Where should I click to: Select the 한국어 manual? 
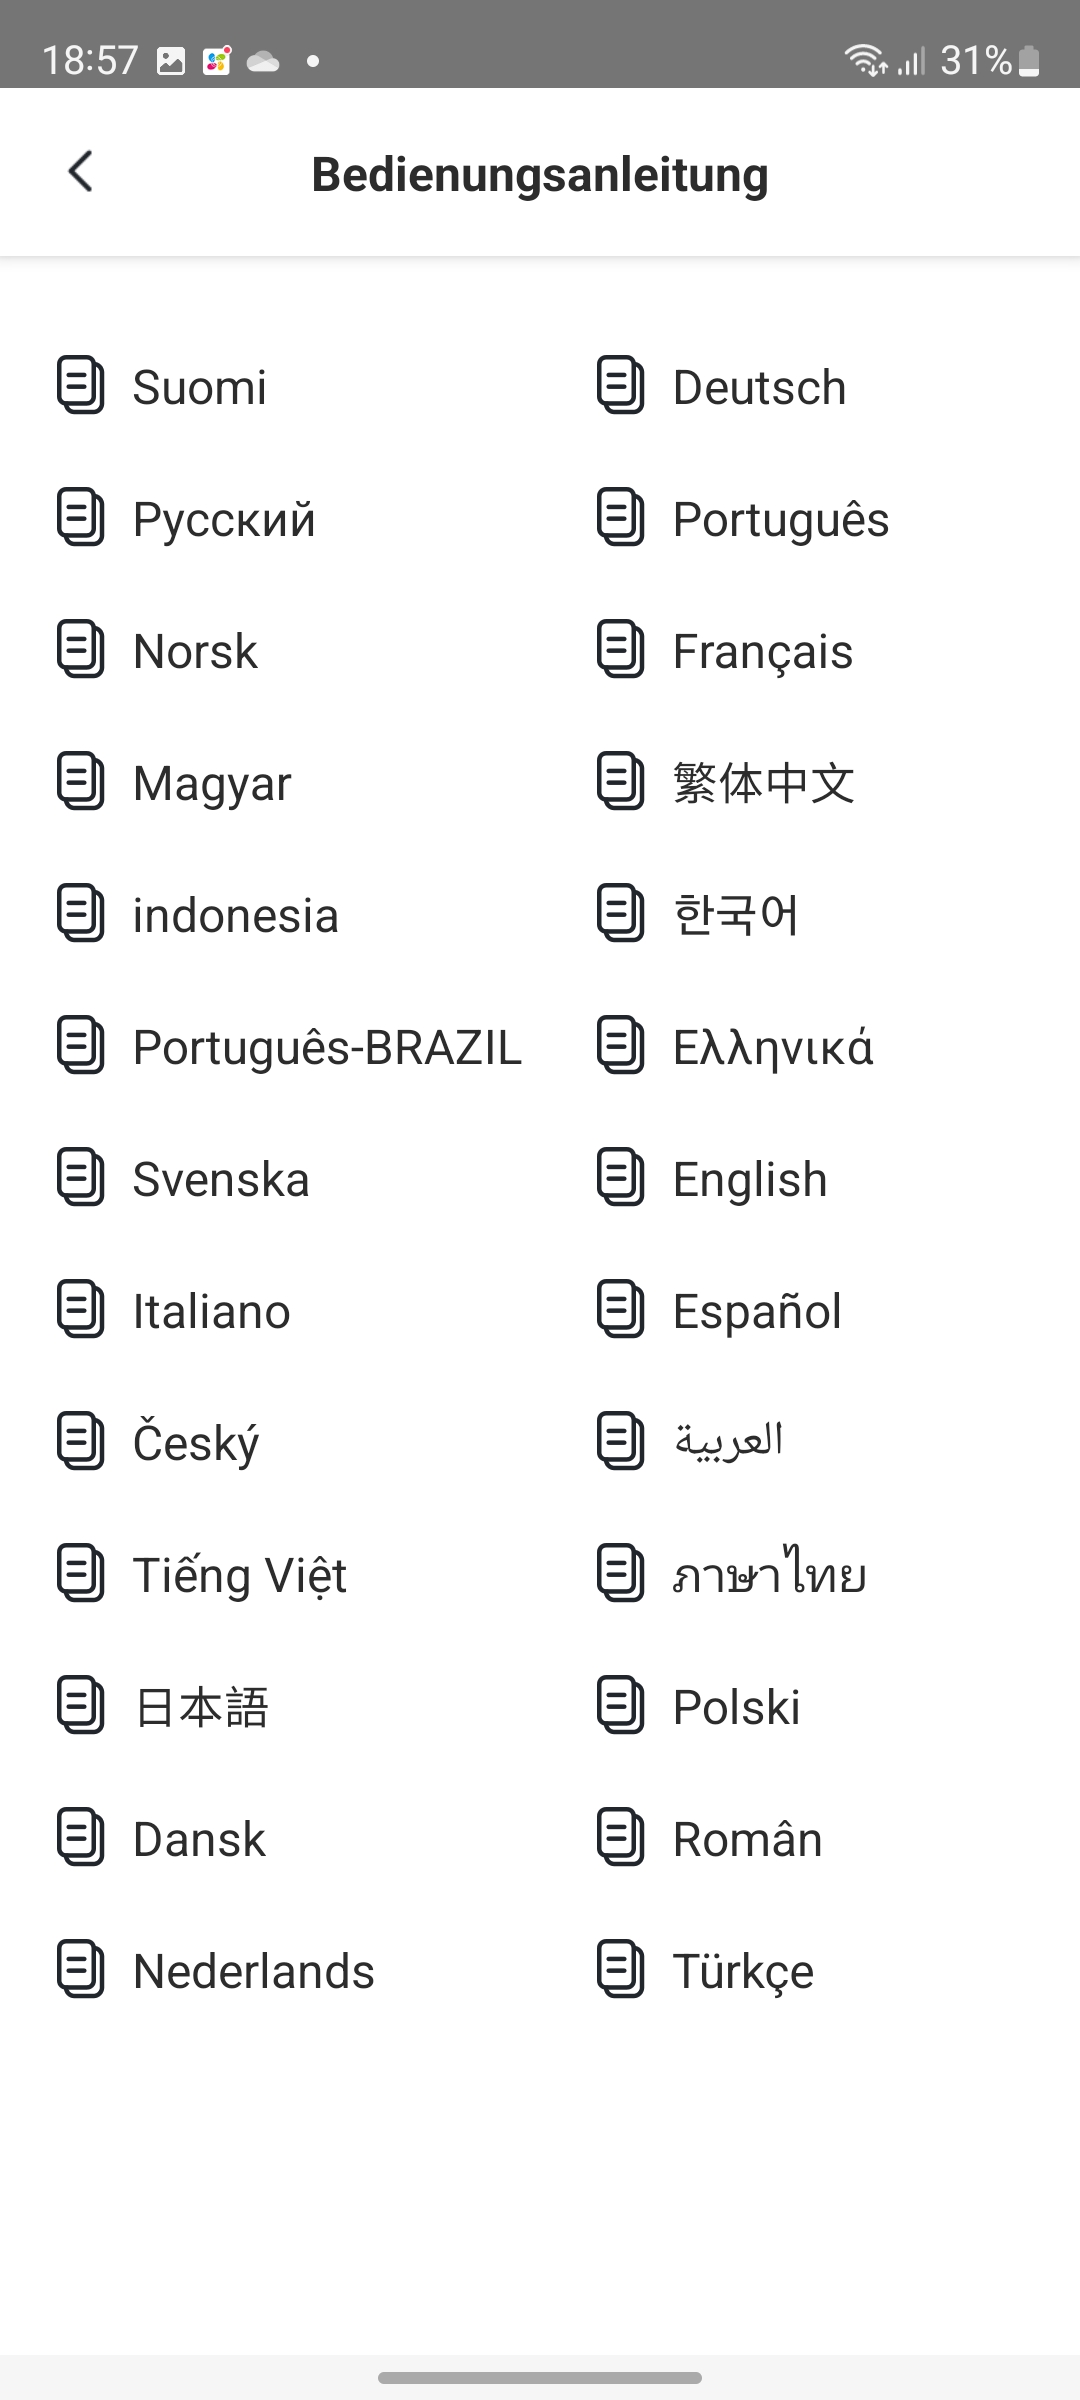click(736, 915)
